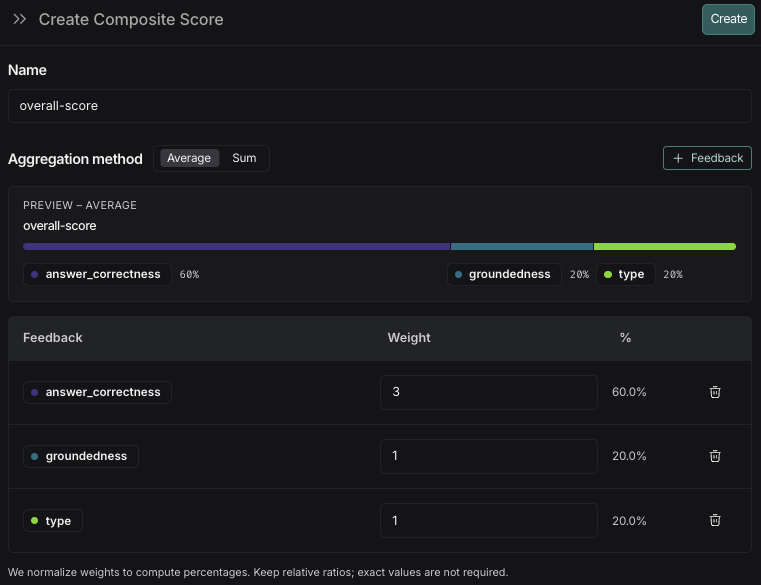The width and height of the screenshot is (761, 585).
Task: Select Average aggregation method
Action: pos(189,158)
